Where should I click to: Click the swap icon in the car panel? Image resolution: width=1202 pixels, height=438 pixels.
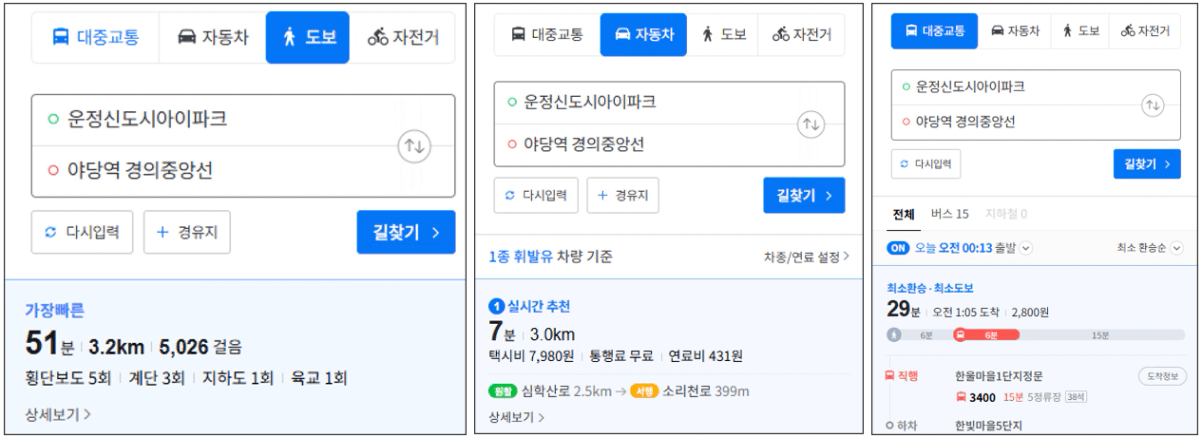click(x=811, y=124)
